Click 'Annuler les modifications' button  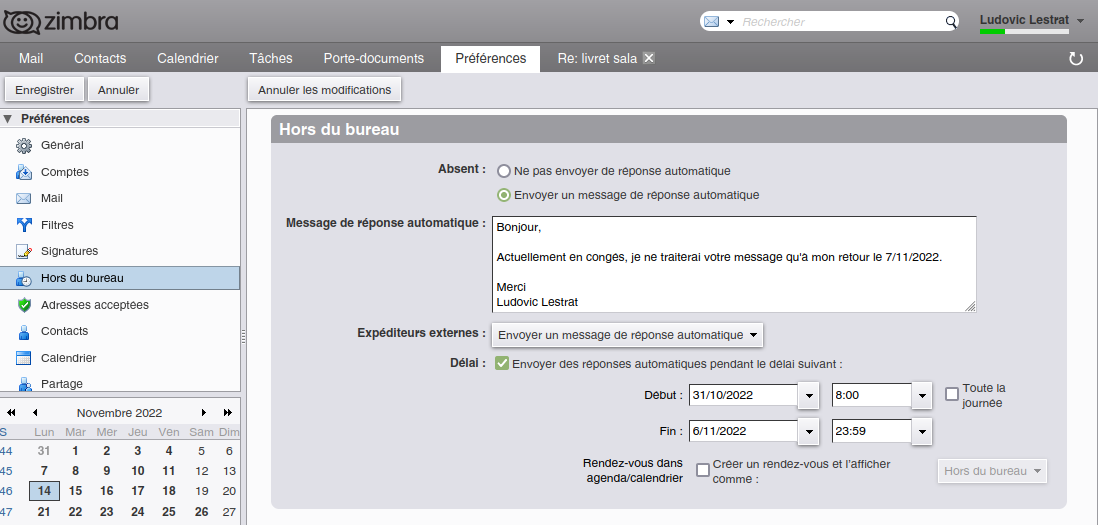pos(324,90)
